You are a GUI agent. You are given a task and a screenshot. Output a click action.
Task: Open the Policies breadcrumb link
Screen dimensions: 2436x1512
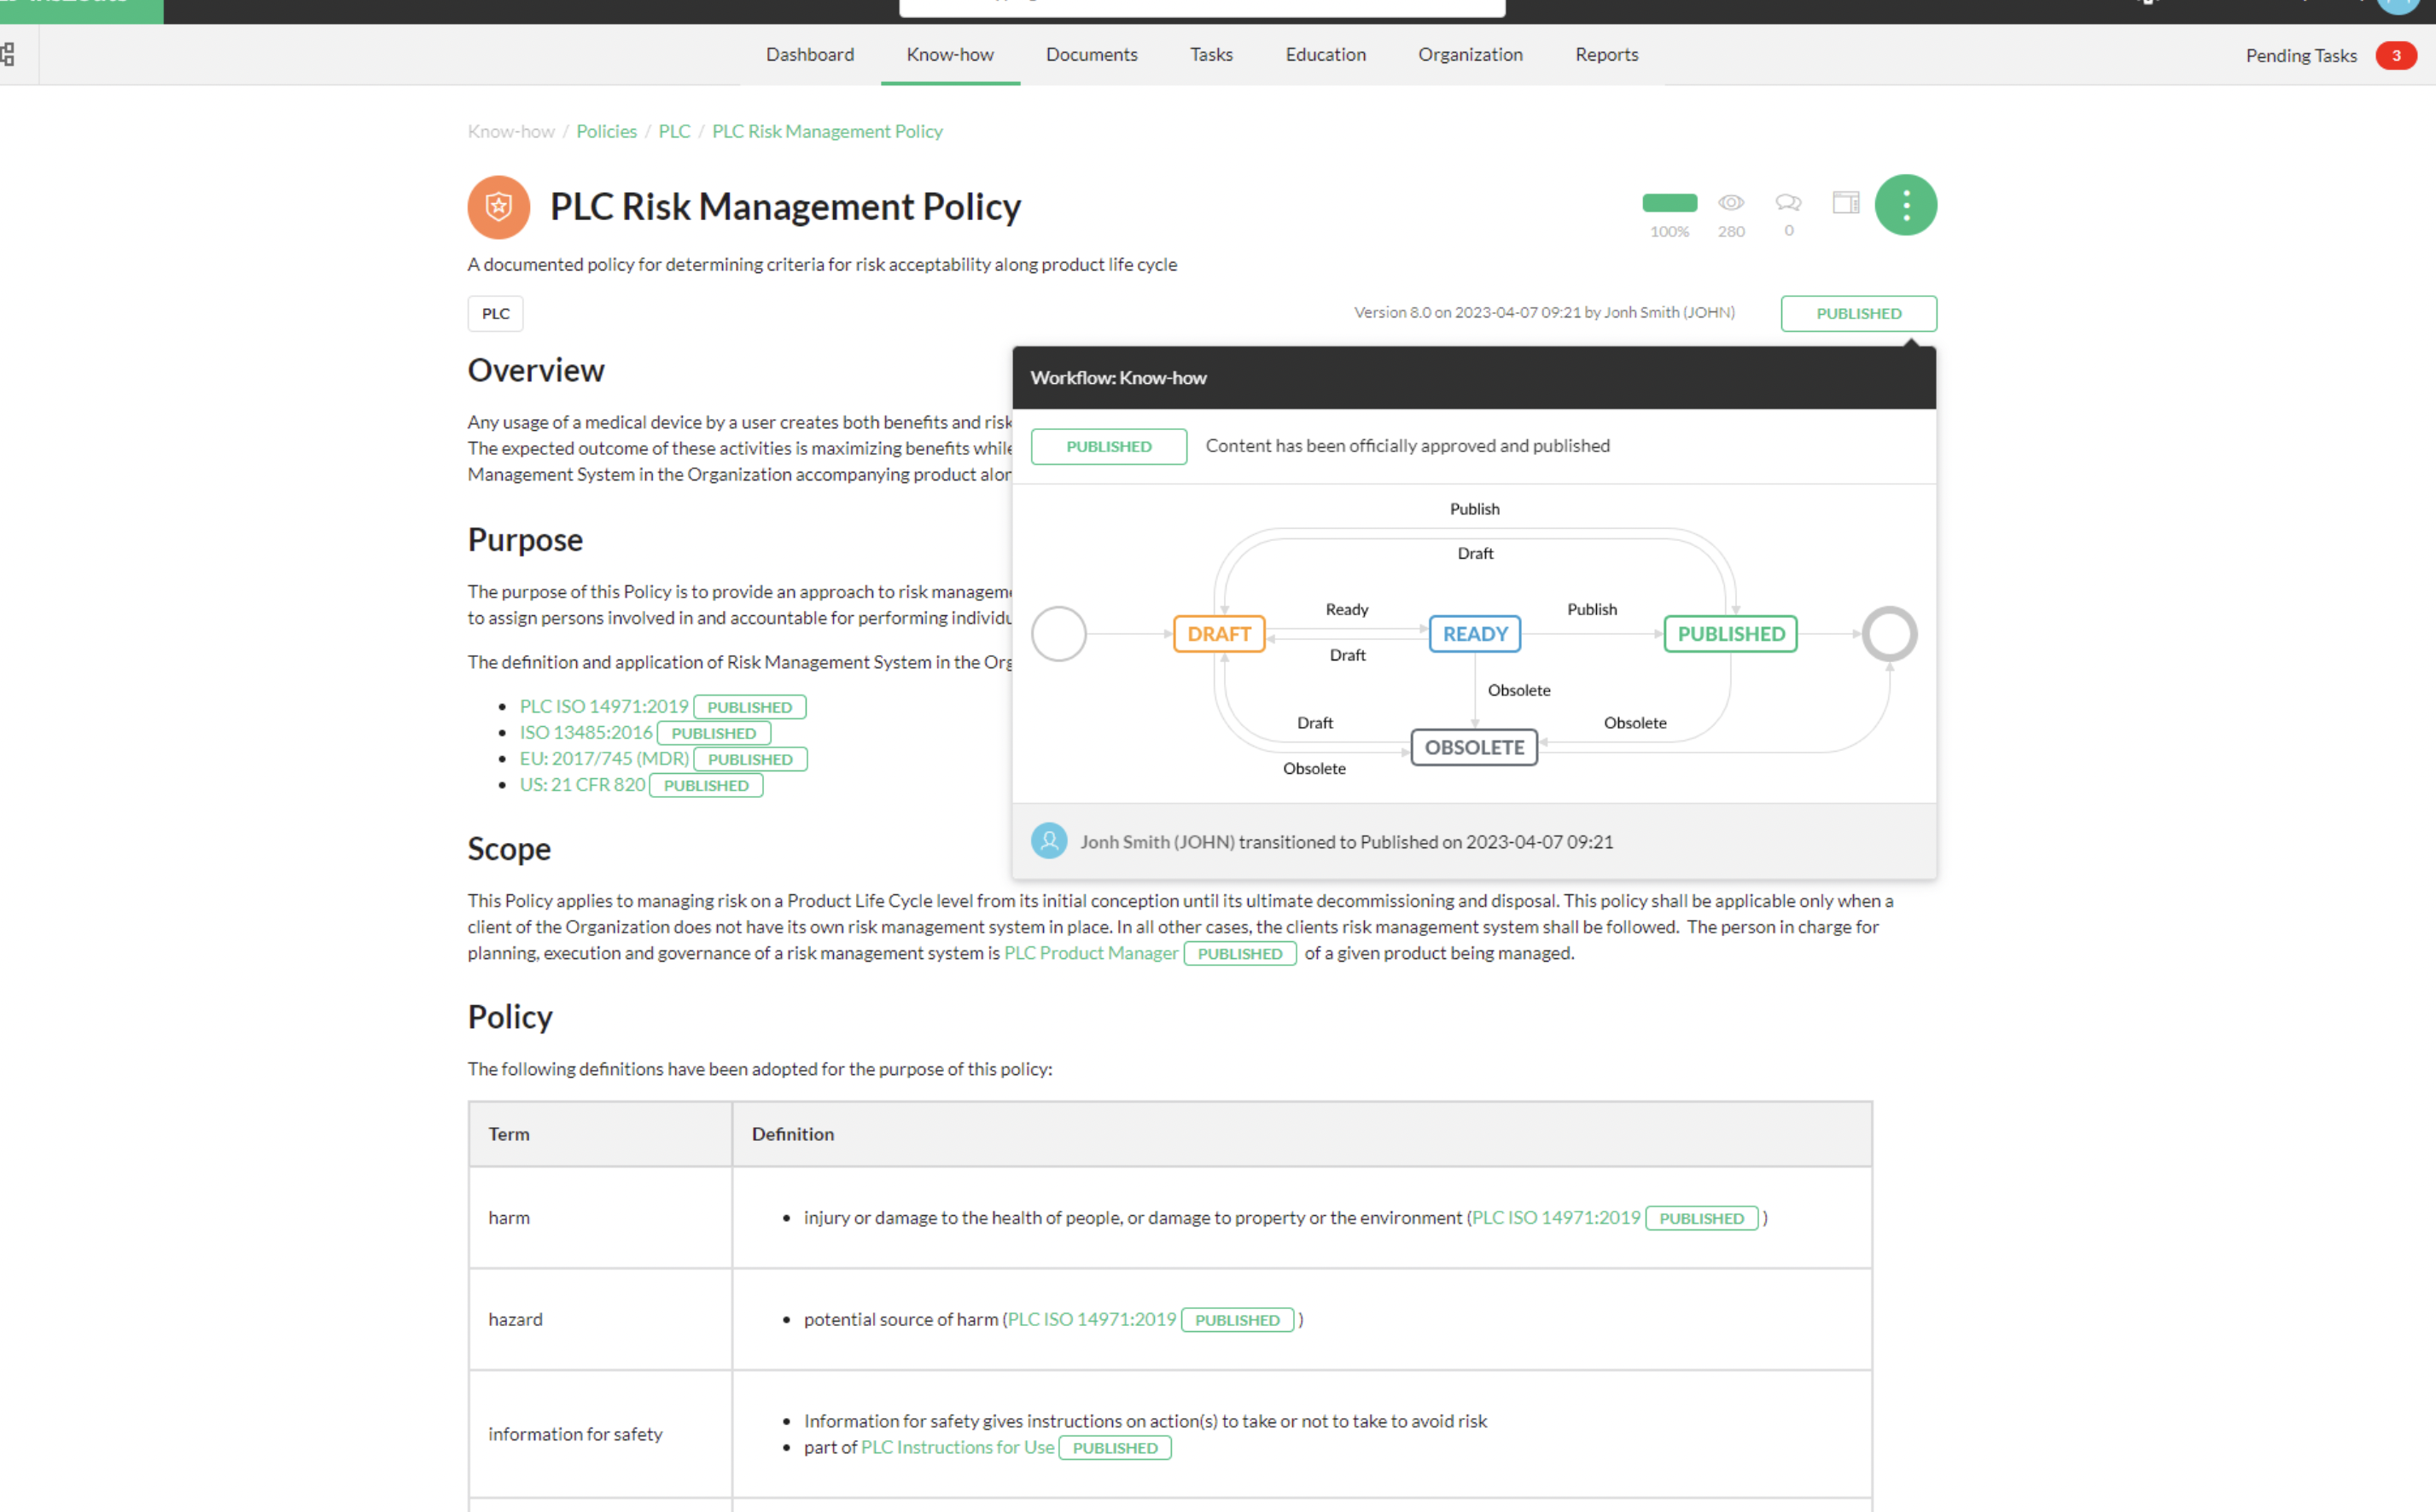tap(606, 131)
